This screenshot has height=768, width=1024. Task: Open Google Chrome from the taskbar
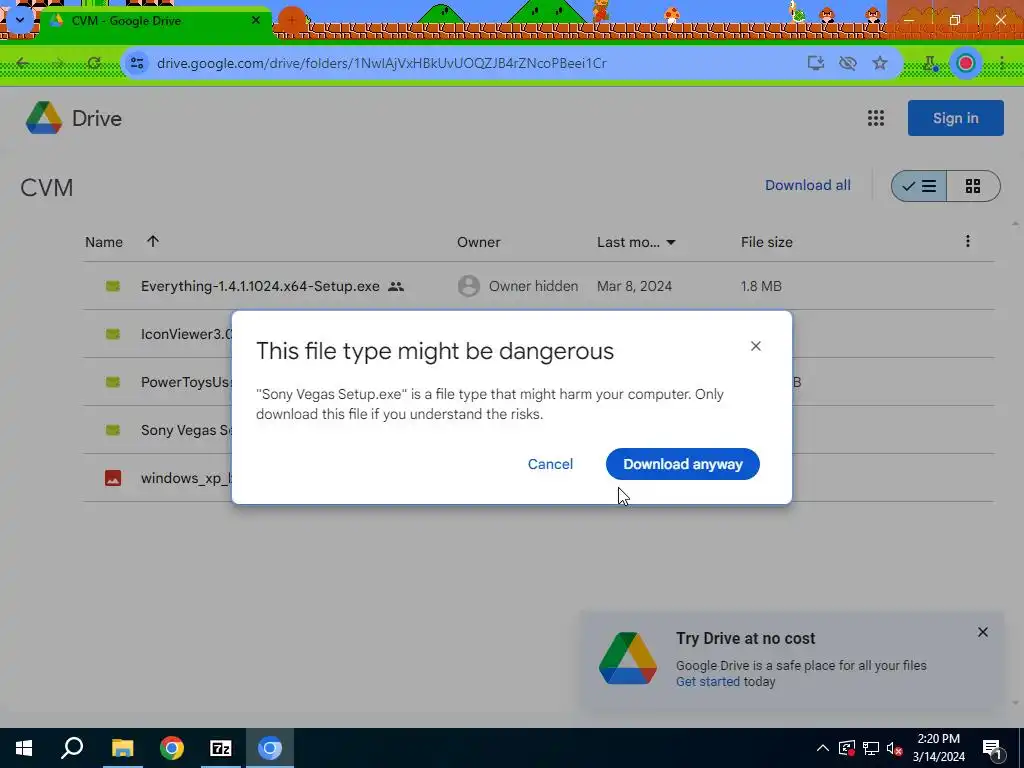[172, 748]
